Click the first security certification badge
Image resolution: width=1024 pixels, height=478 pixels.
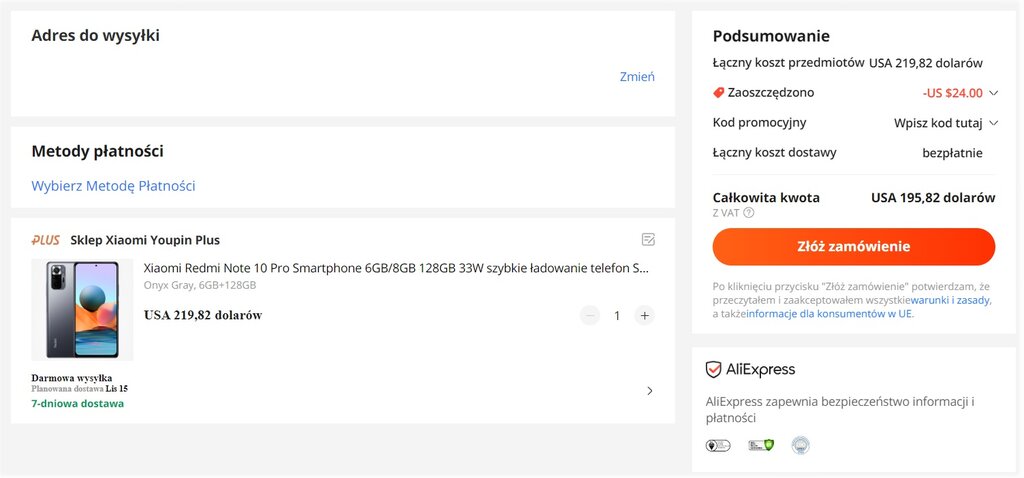click(x=718, y=445)
